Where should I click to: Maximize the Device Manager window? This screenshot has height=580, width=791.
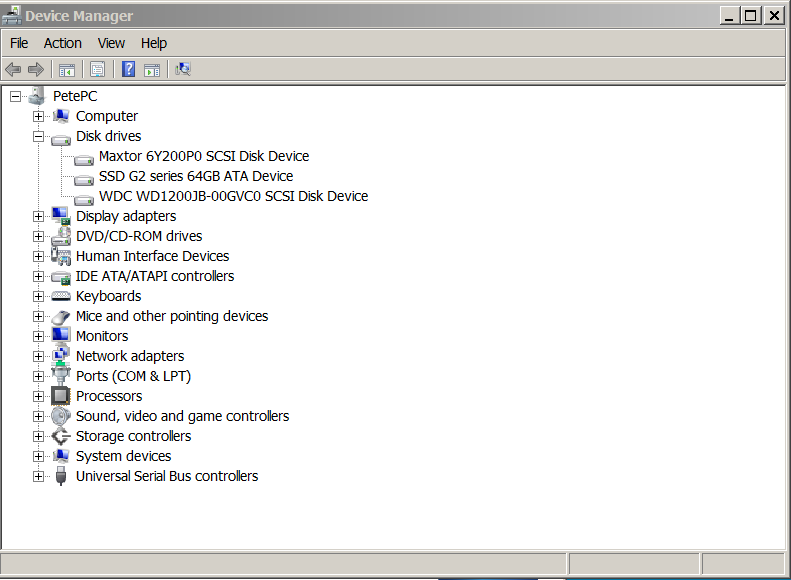750,16
